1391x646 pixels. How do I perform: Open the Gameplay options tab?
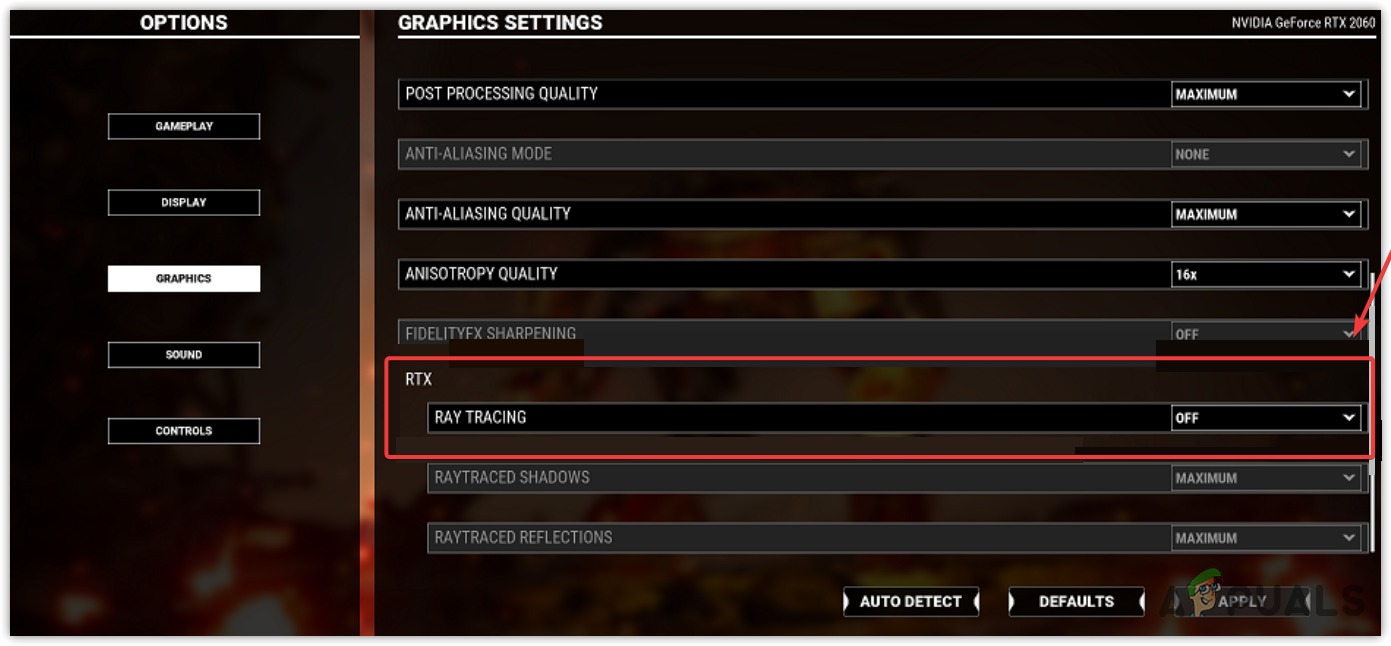click(x=184, y=126)
